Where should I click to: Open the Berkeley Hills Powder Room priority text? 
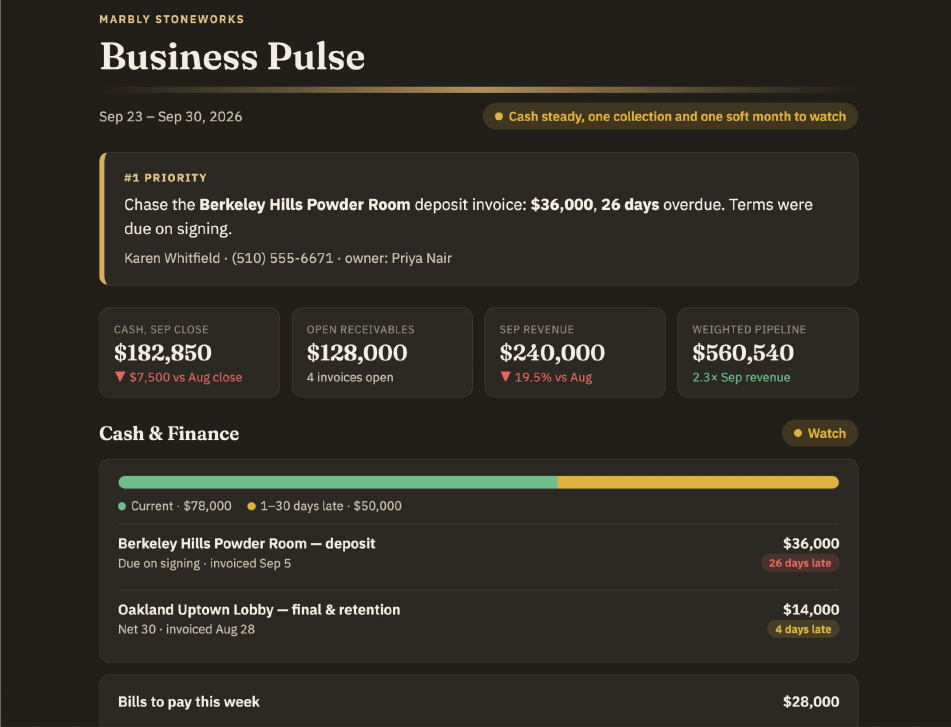click(x=468, y=216)
